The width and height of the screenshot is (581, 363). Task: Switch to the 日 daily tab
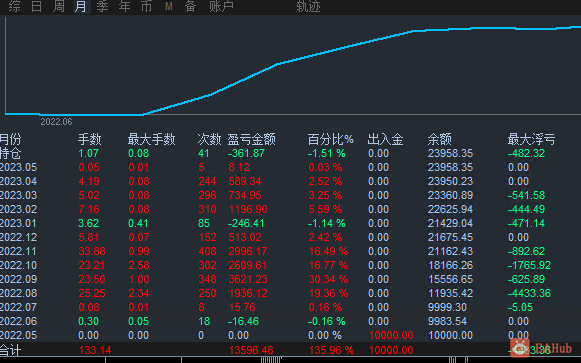pyautogui.click(x=36, y=6)
